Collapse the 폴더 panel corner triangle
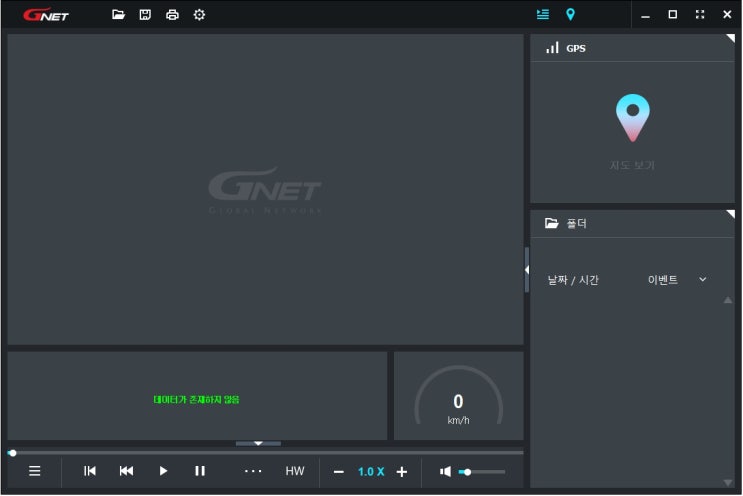The height and width of the screenshot is (496, 743). 730,215
